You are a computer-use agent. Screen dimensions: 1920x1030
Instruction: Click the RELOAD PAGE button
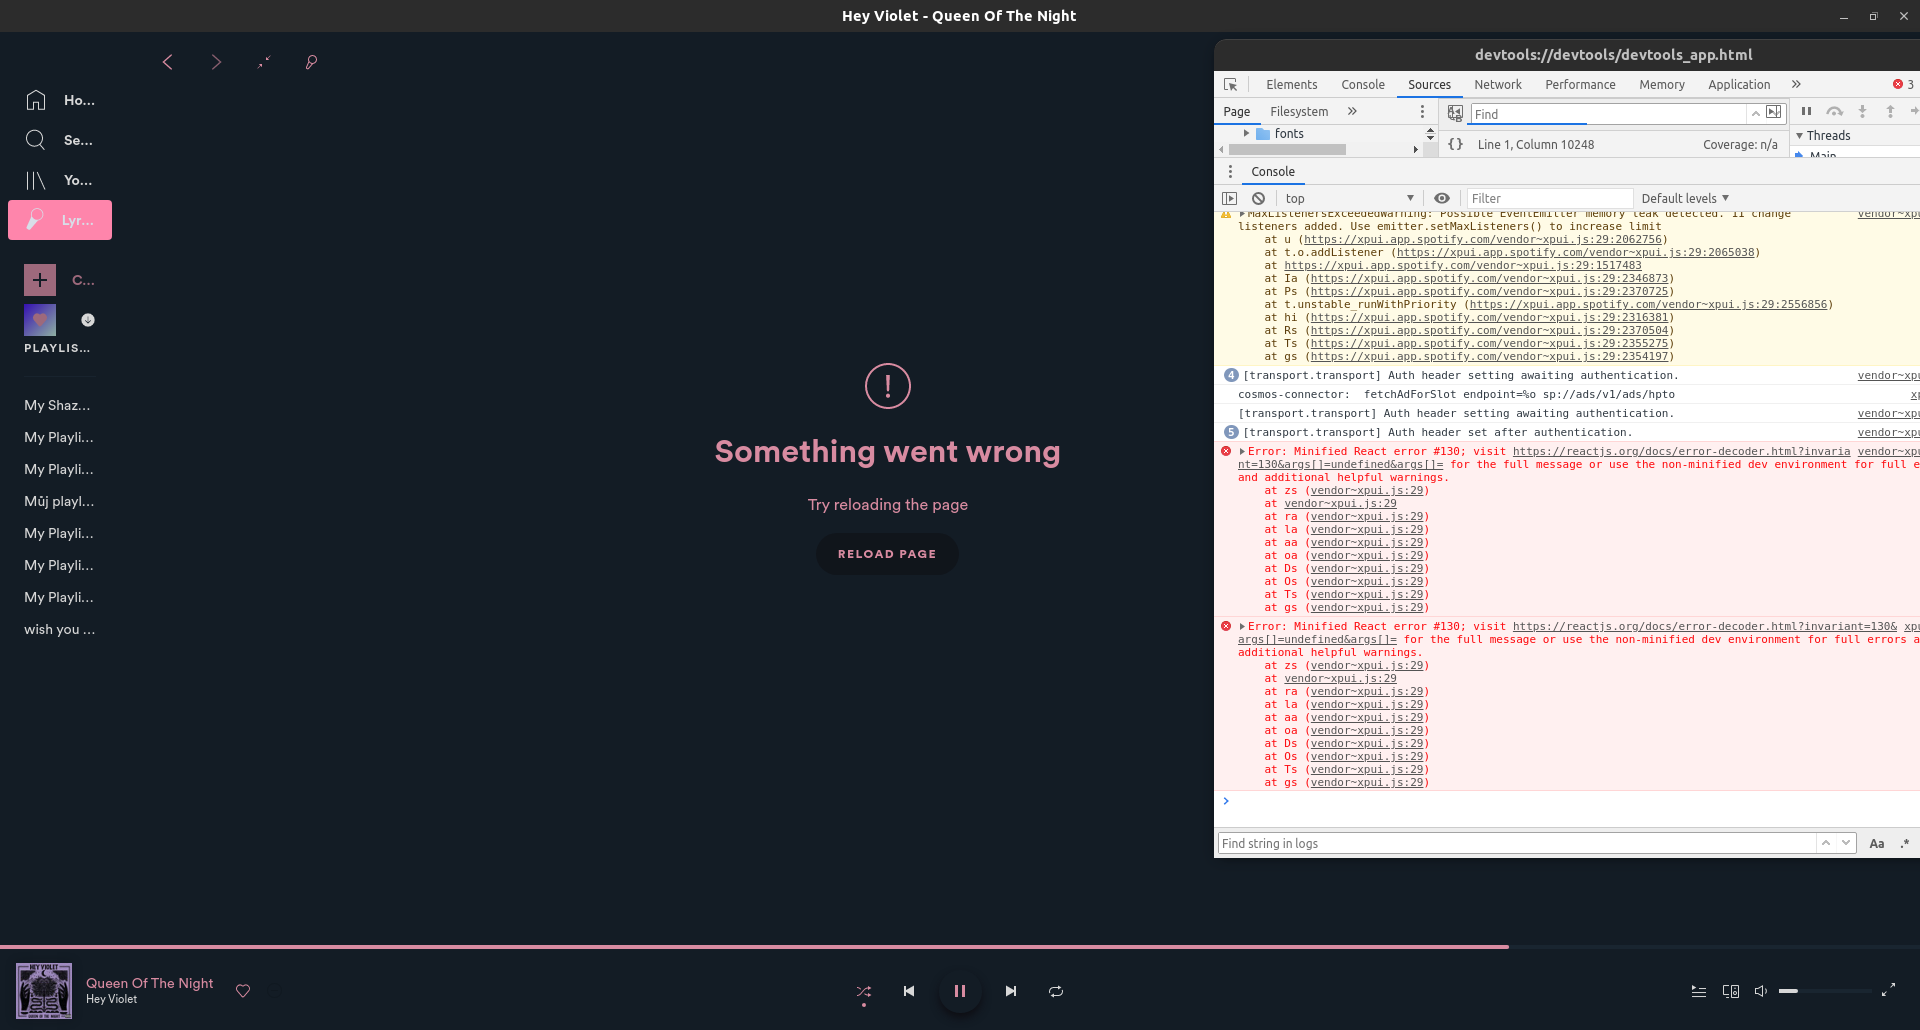tap(887, 553)
